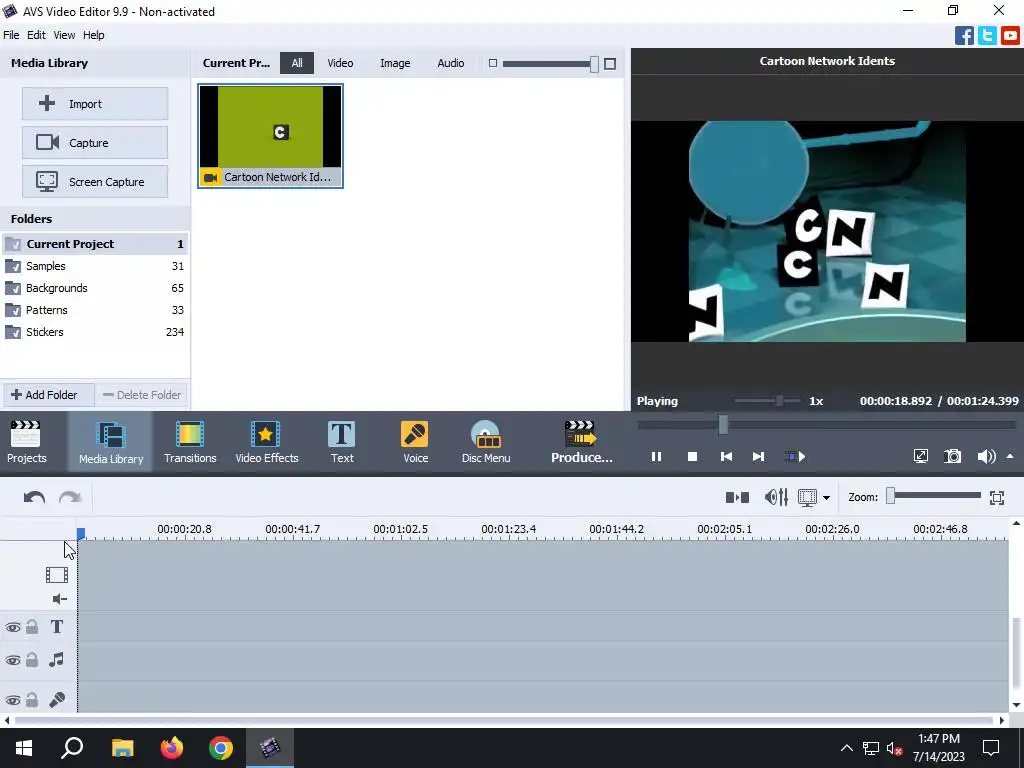The image size is (1024, 768).
Task: Click the text track T icon
Action: pos(57,627)
